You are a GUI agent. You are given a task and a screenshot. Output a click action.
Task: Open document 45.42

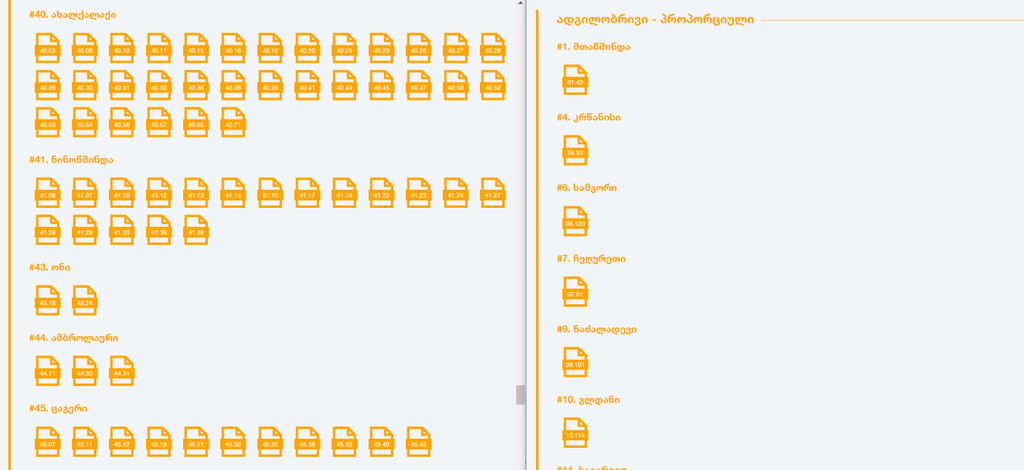[x=419, y=442]
